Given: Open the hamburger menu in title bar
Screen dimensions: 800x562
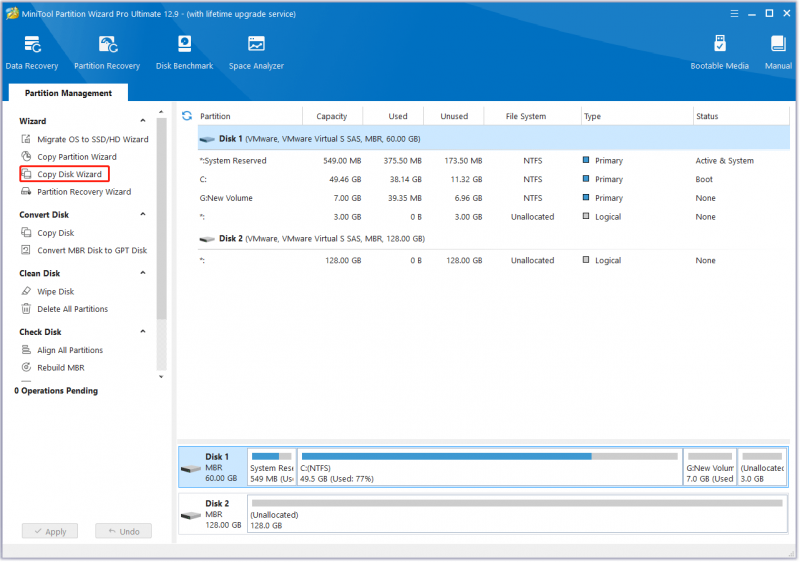Looking at the screenshot, I should point(734,14).
